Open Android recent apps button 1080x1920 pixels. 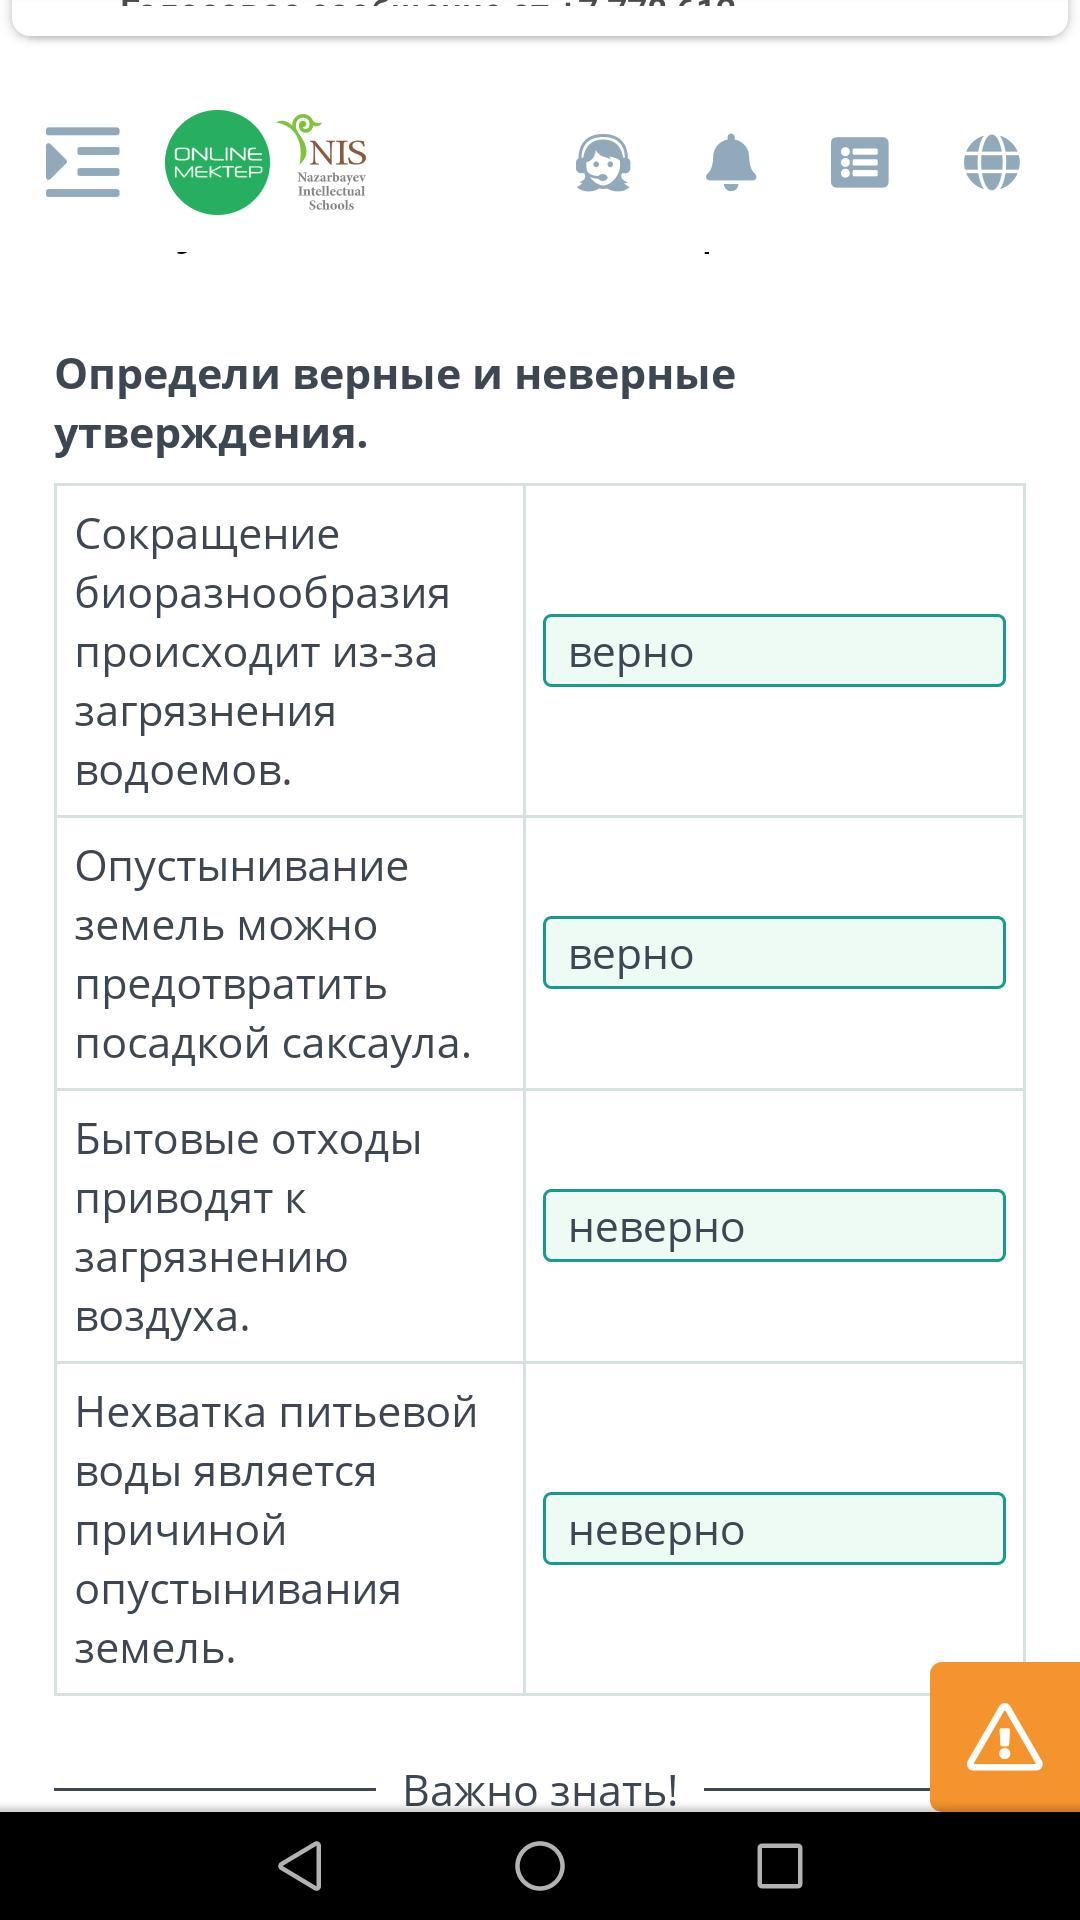coord(780,1866)
